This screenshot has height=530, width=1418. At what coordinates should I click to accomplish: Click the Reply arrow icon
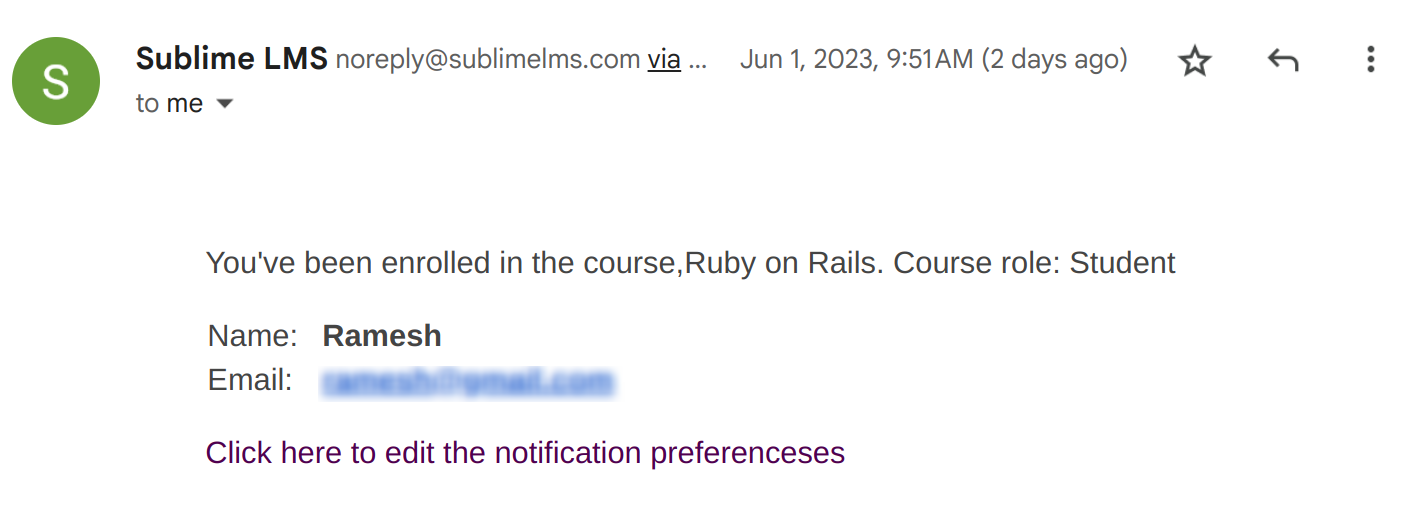[x=1283, y=61]
